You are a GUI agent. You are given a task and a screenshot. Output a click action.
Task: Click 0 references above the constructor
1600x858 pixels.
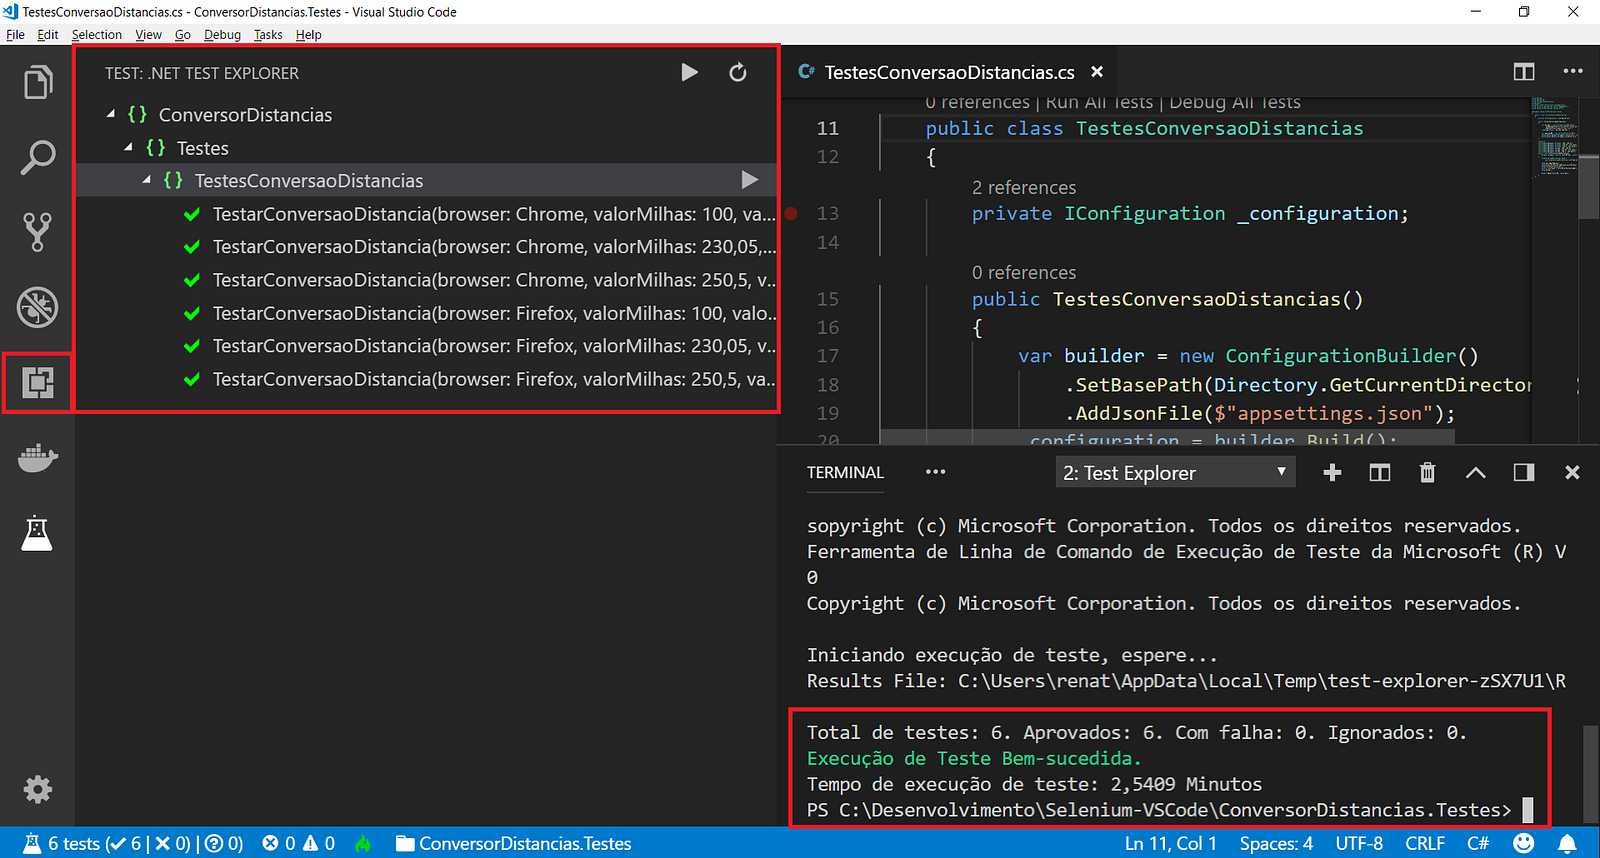[x=1024, y=272]
